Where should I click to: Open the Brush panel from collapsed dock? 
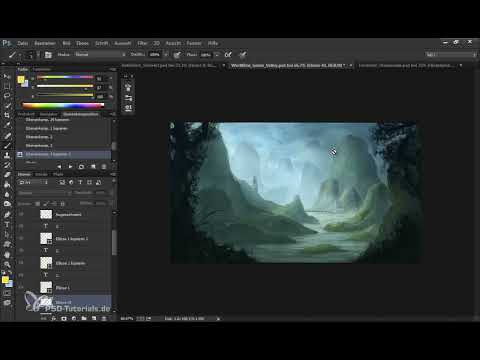tap(128, 88)
